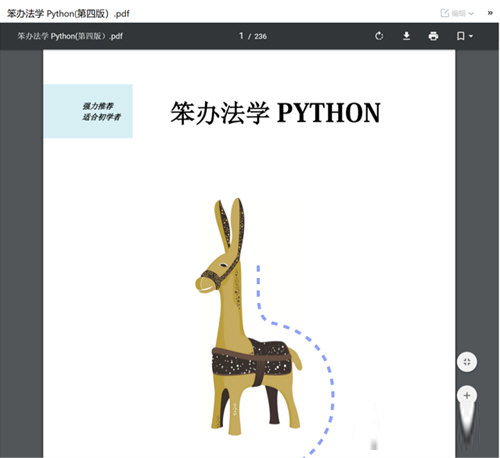Click the 笨办法学 PYTHON heading
This screenshot has height=458, width=500.
[275, 113]
